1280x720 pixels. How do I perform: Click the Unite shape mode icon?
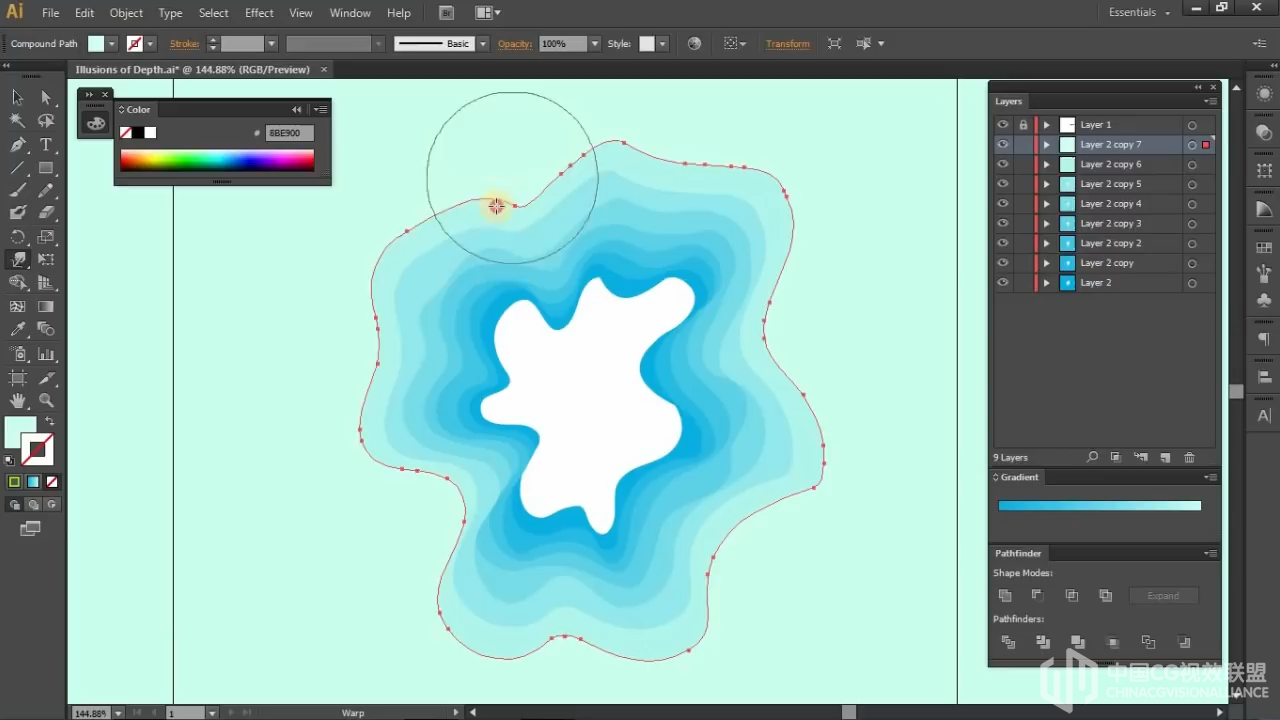pyautogui.click(x=1005, y=595)
